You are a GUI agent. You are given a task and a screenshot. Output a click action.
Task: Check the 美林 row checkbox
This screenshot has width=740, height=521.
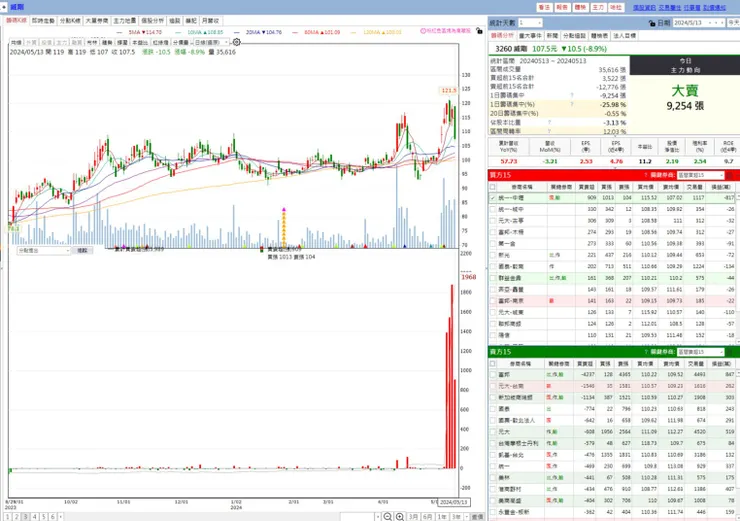493,478
